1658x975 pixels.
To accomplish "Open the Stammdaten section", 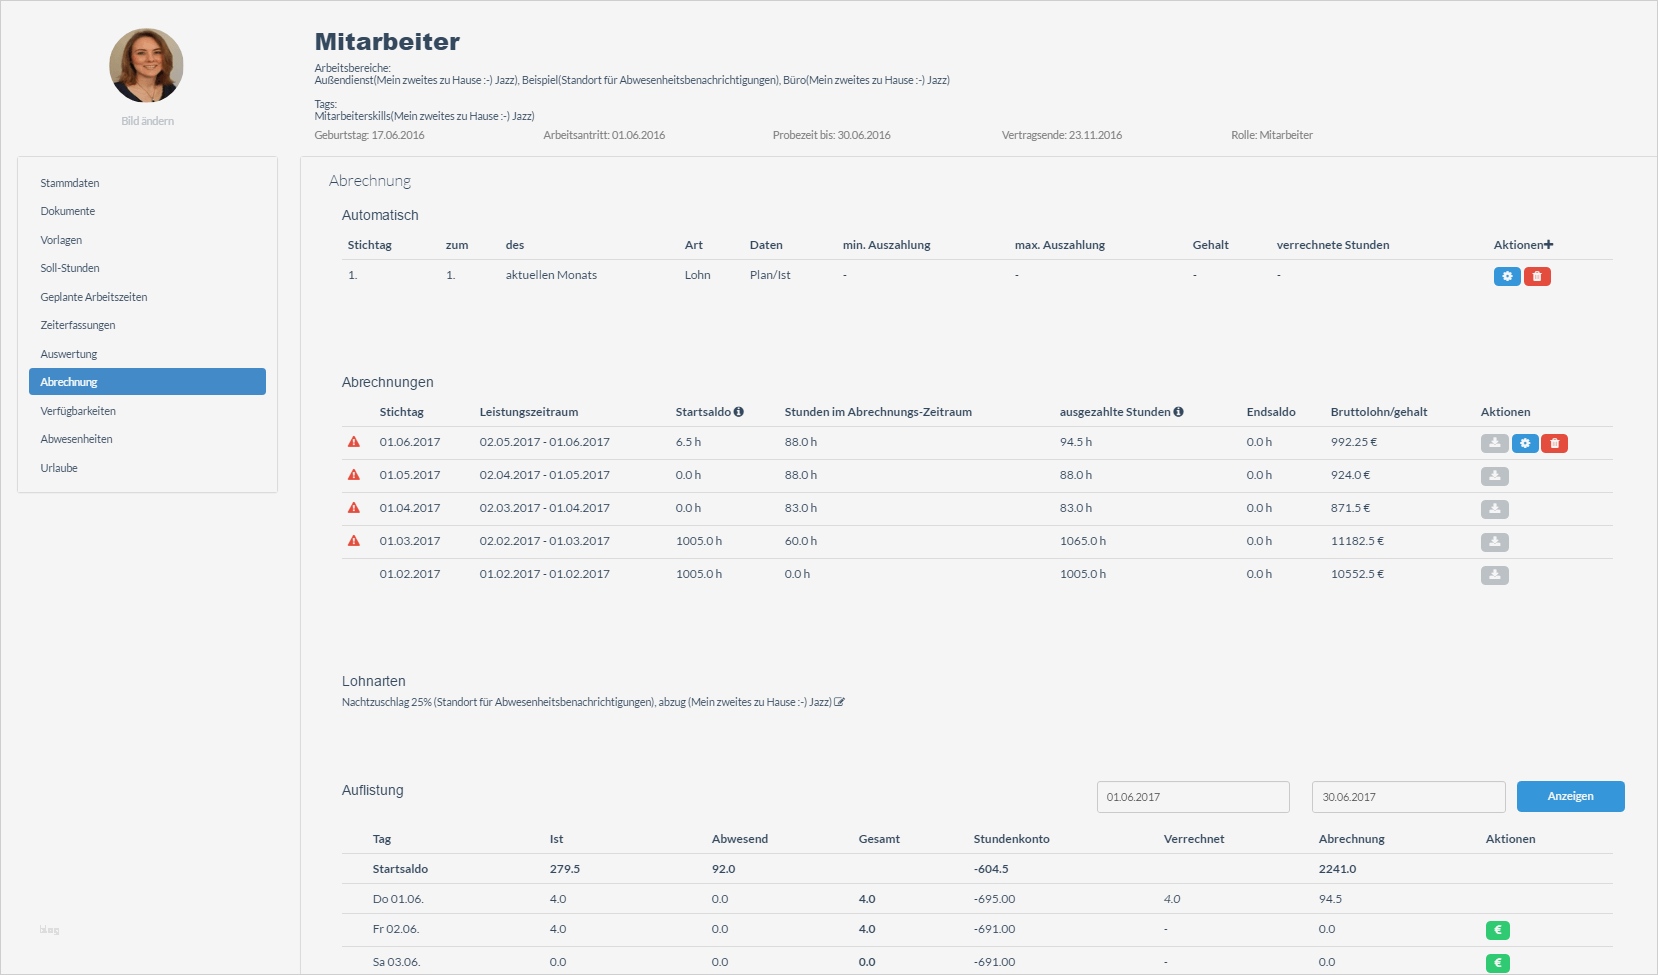I will [70, 183].
